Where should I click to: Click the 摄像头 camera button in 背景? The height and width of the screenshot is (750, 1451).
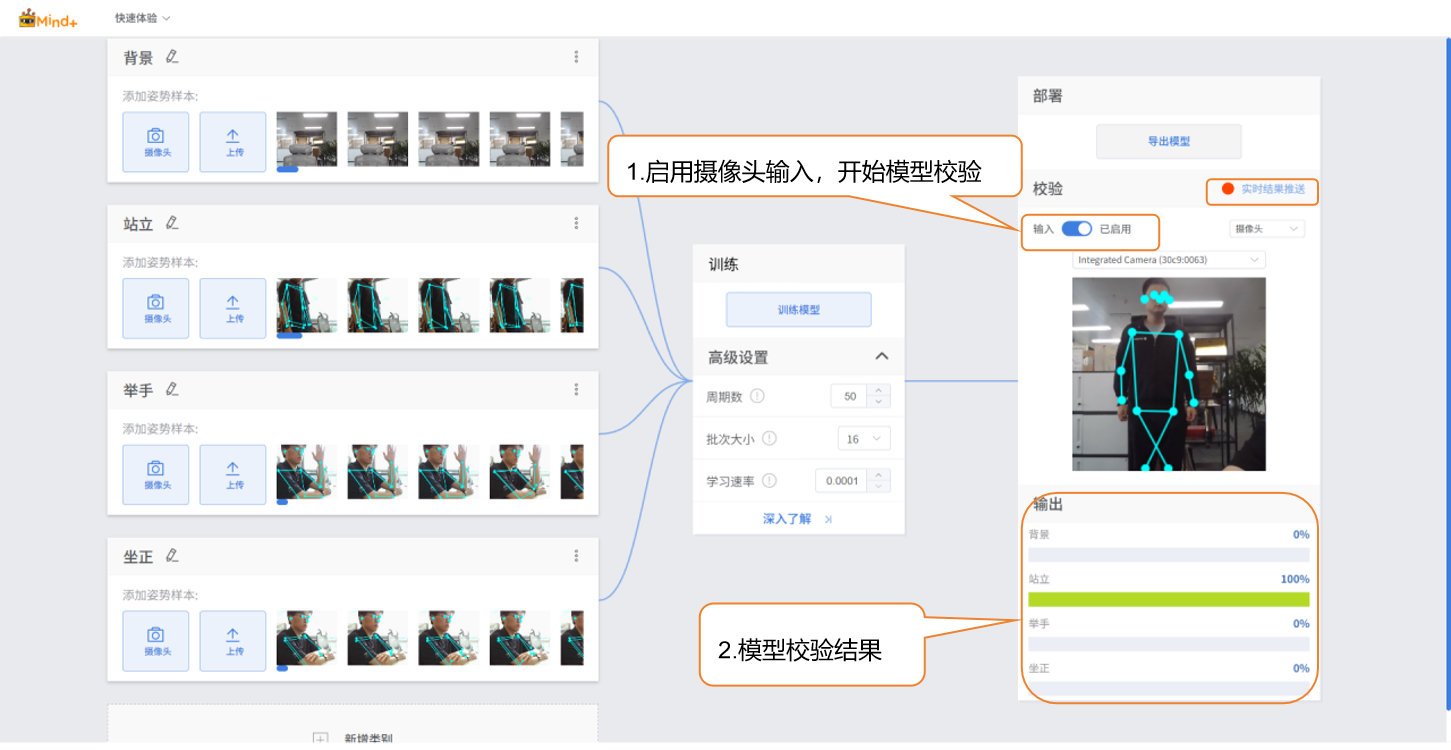156,142
